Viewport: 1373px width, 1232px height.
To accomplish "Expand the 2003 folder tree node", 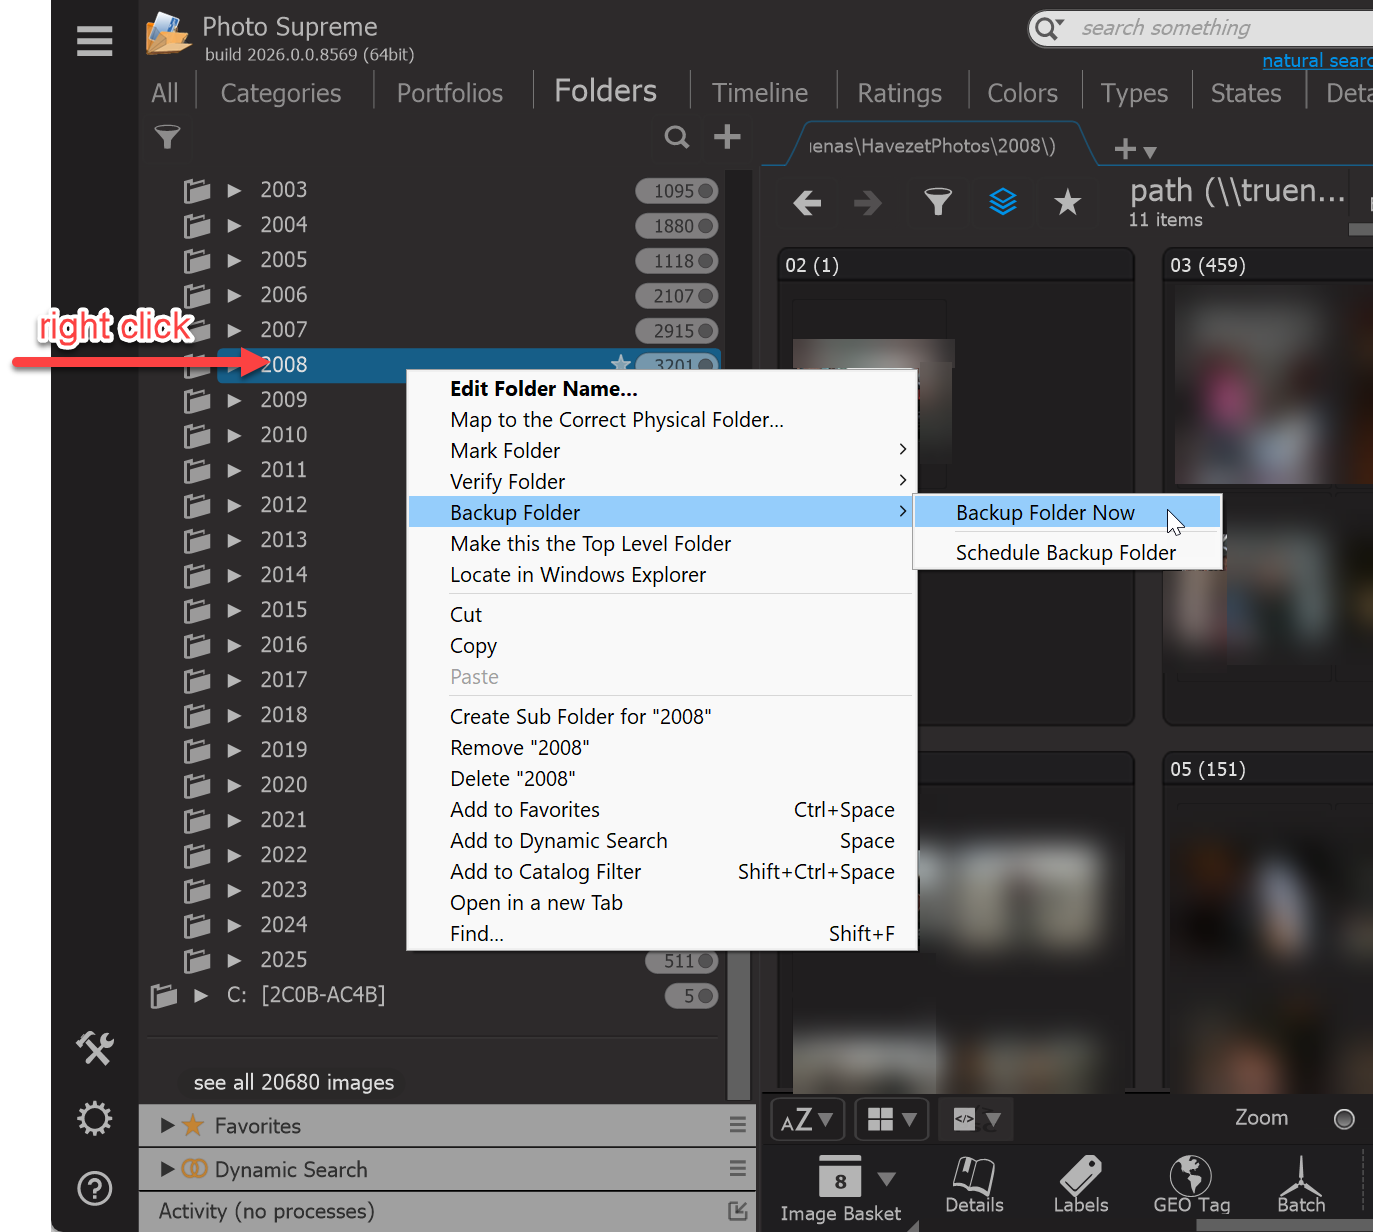I will (x=234, y=190).
